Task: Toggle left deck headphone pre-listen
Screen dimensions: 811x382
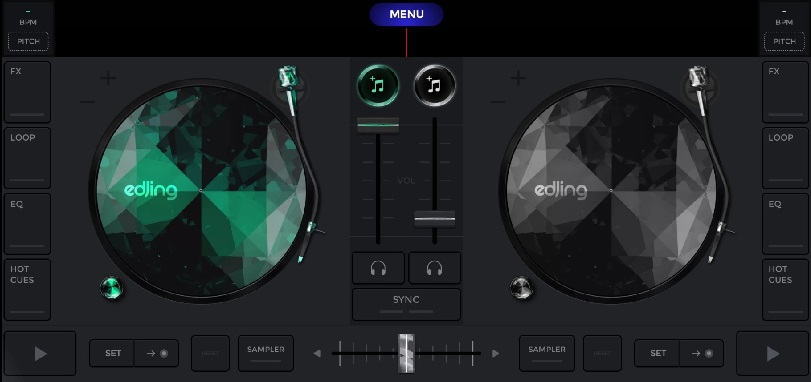Action: coord(378,268)
